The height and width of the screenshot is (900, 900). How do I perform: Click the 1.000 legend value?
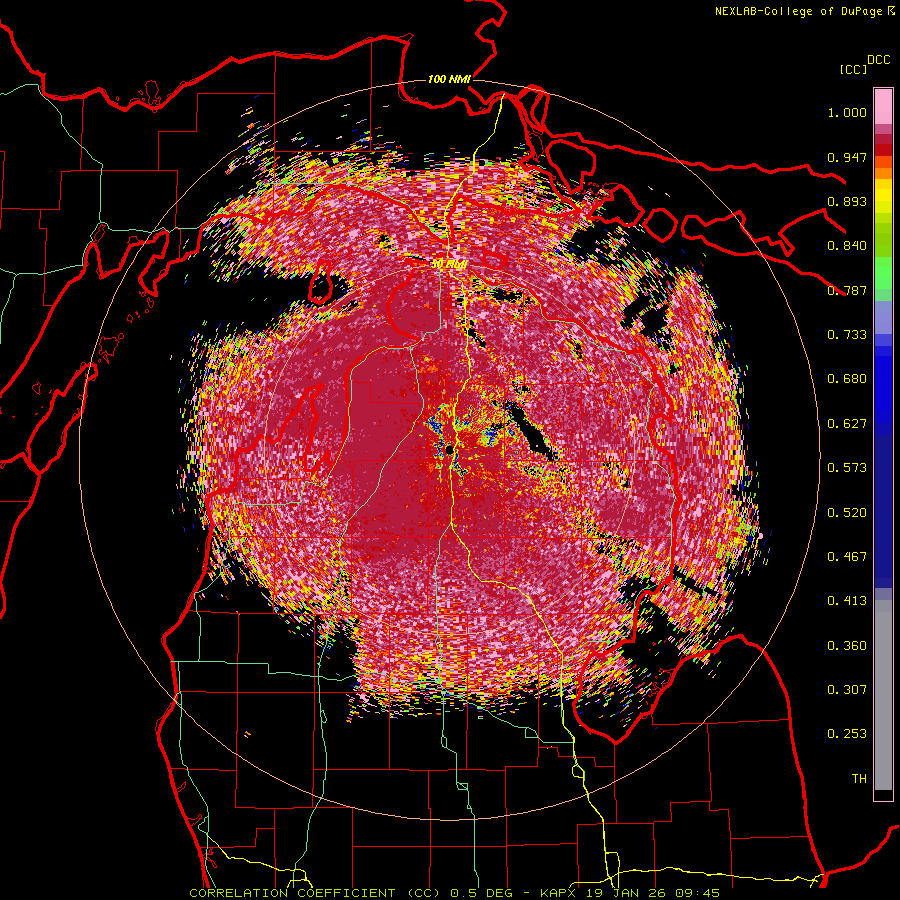847,112
